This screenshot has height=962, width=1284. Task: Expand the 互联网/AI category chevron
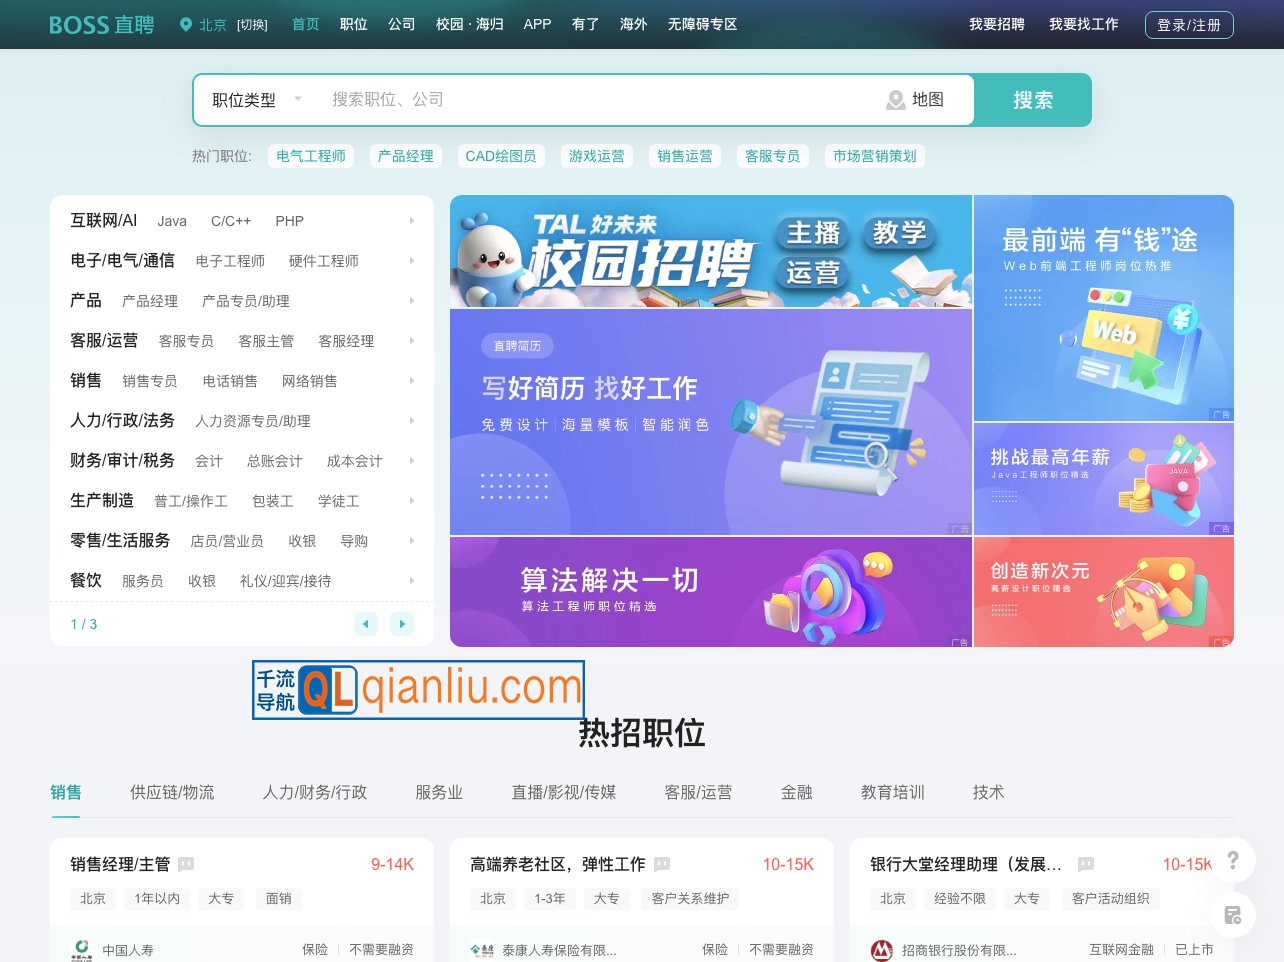[412, 221]
